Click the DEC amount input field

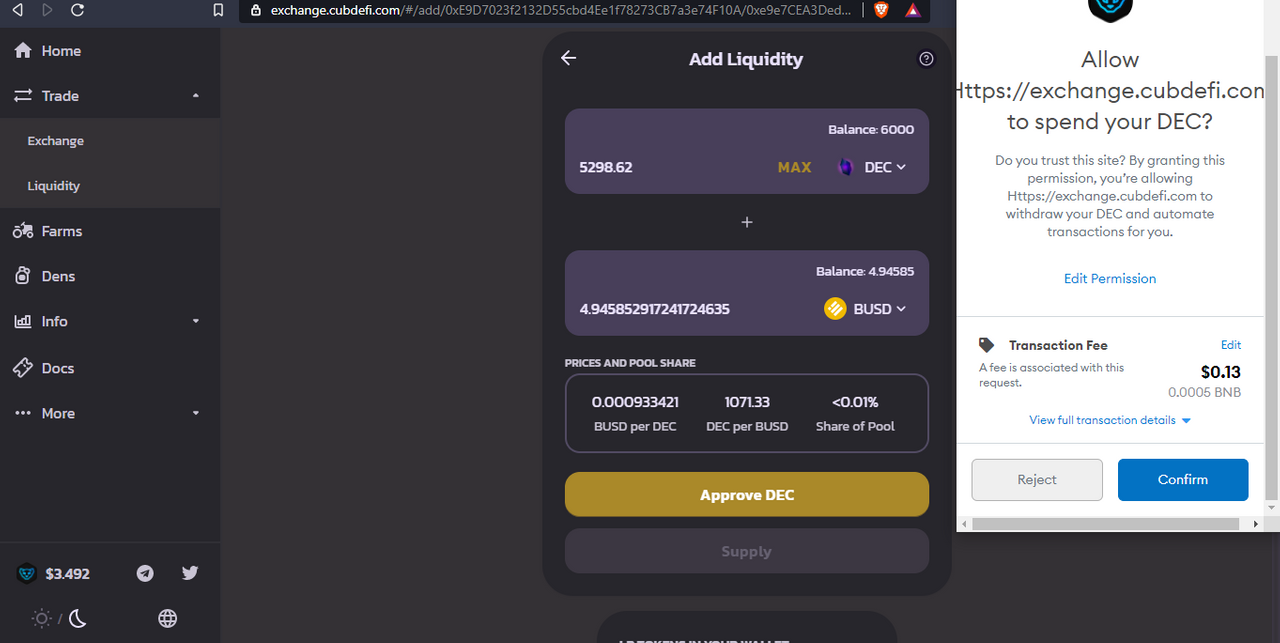pyautogui.click(x=670, y=167)
